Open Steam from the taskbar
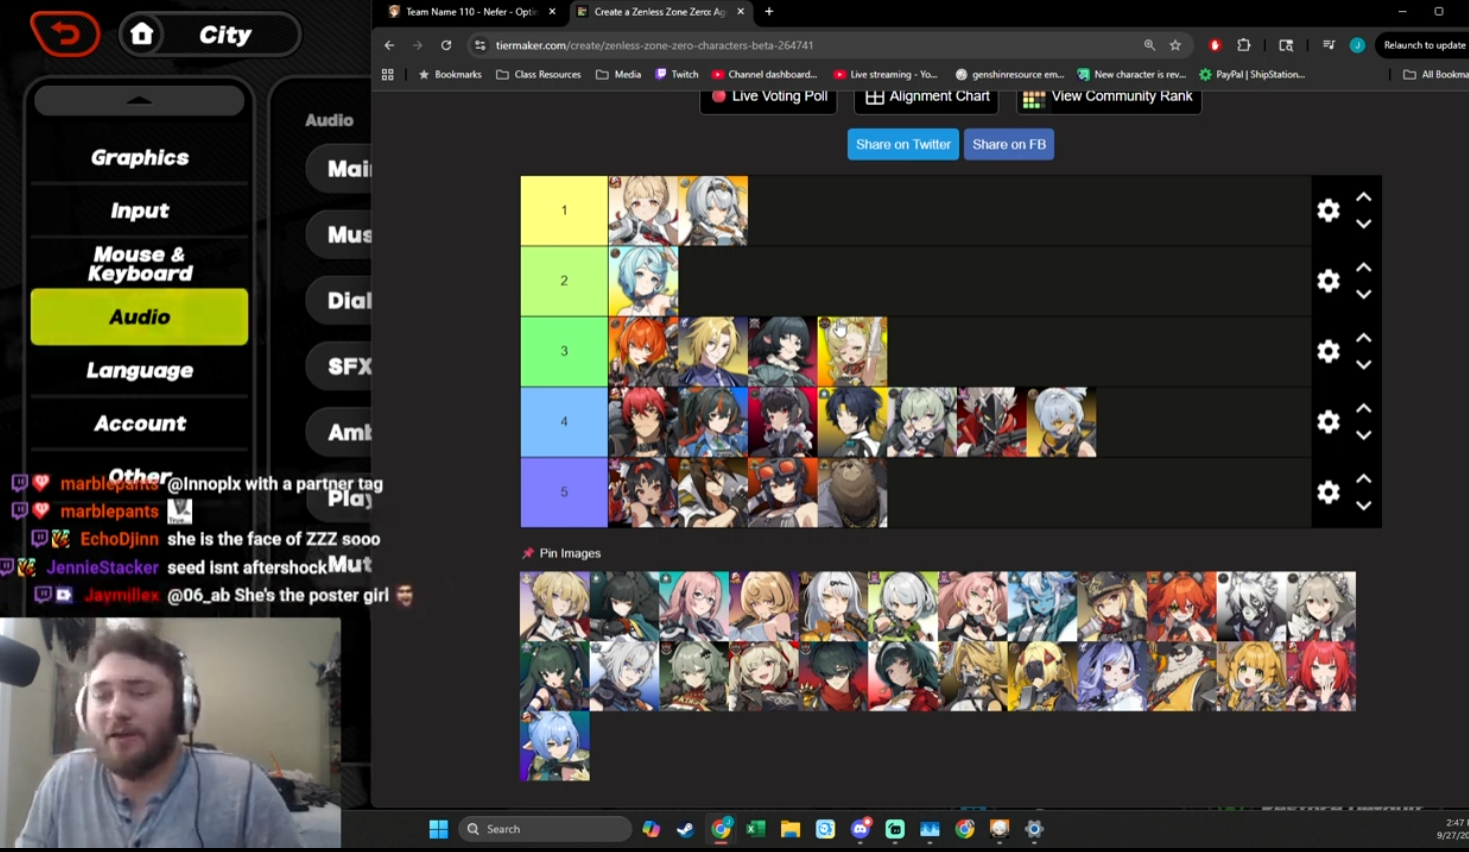The width and height of the screenshot is (1469, 852). tap(685, 829)
